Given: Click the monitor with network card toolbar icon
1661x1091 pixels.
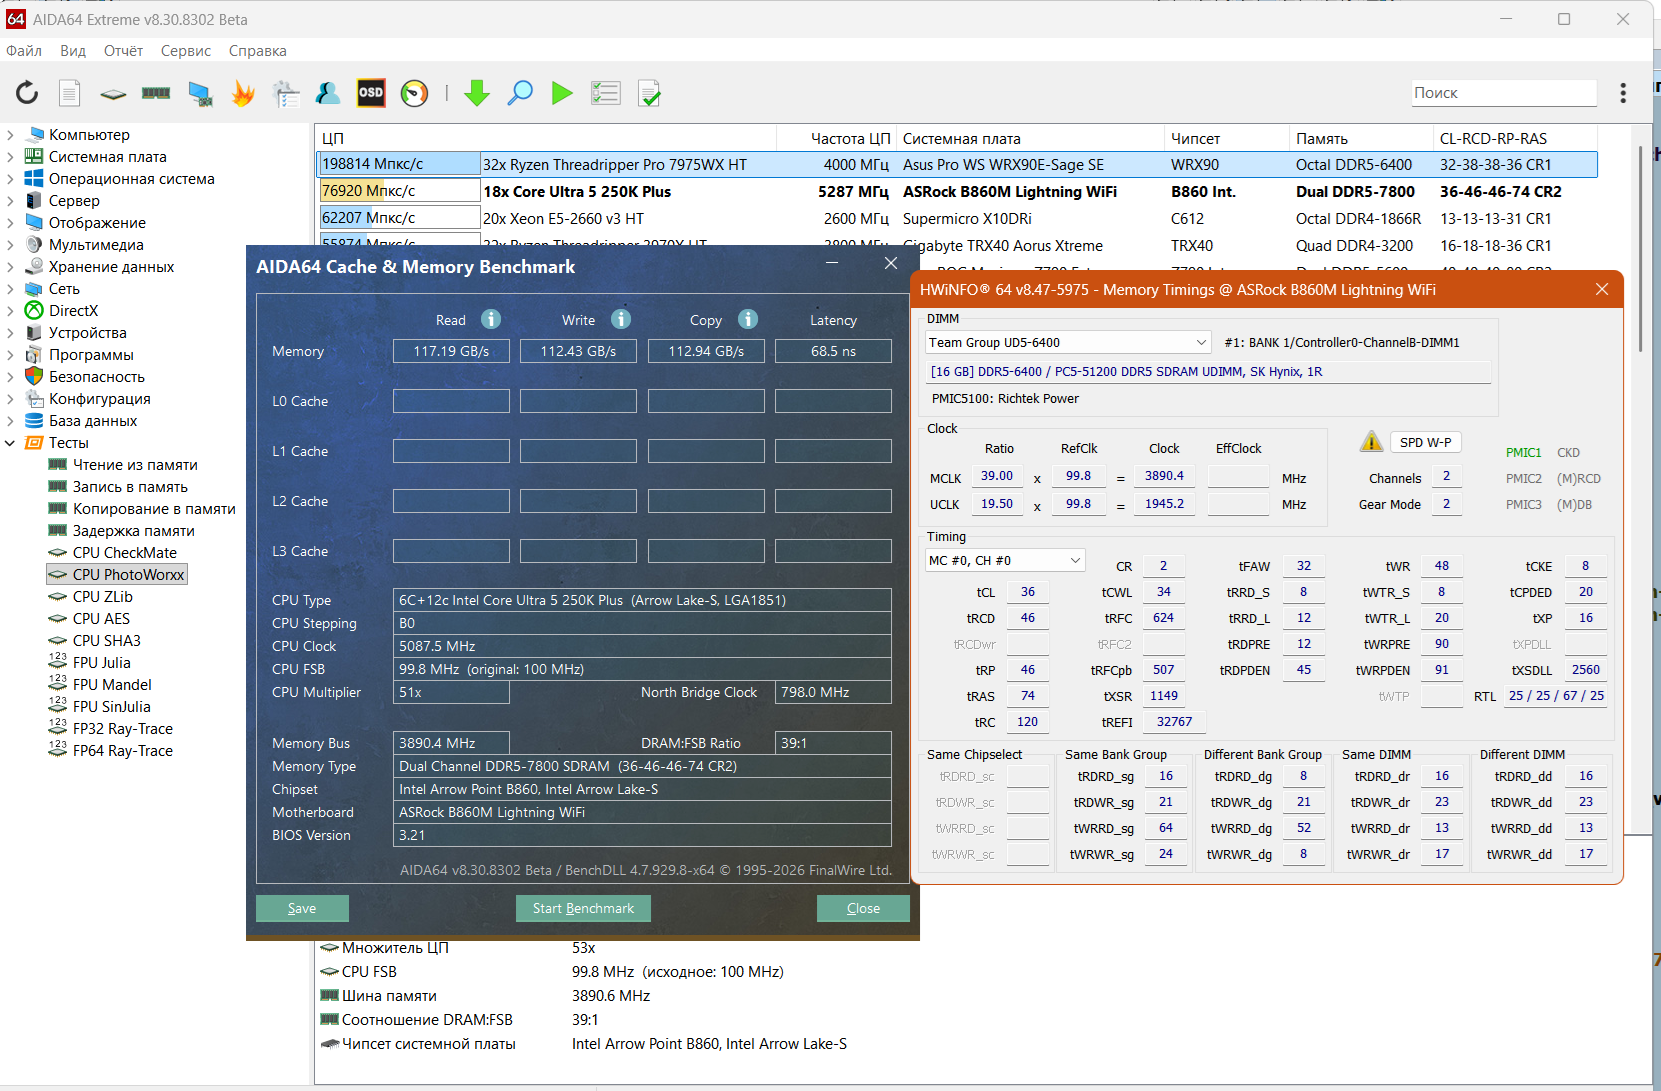Looking at the screenshot, I should (200, 93).
